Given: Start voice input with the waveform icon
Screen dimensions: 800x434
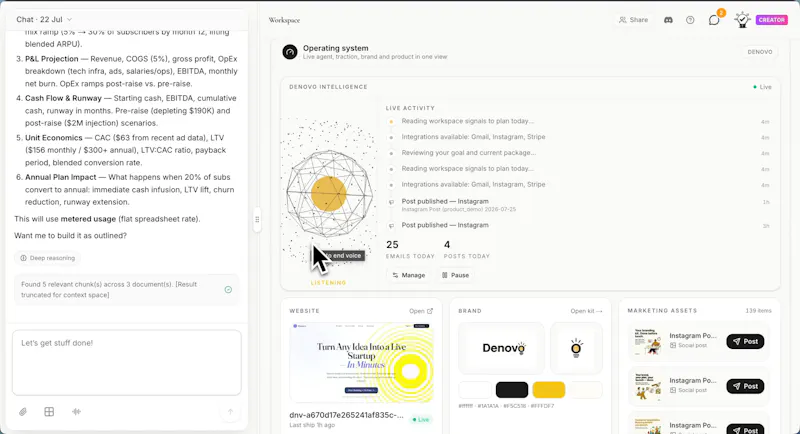Looking at the screenshot, I should point(77,412).
